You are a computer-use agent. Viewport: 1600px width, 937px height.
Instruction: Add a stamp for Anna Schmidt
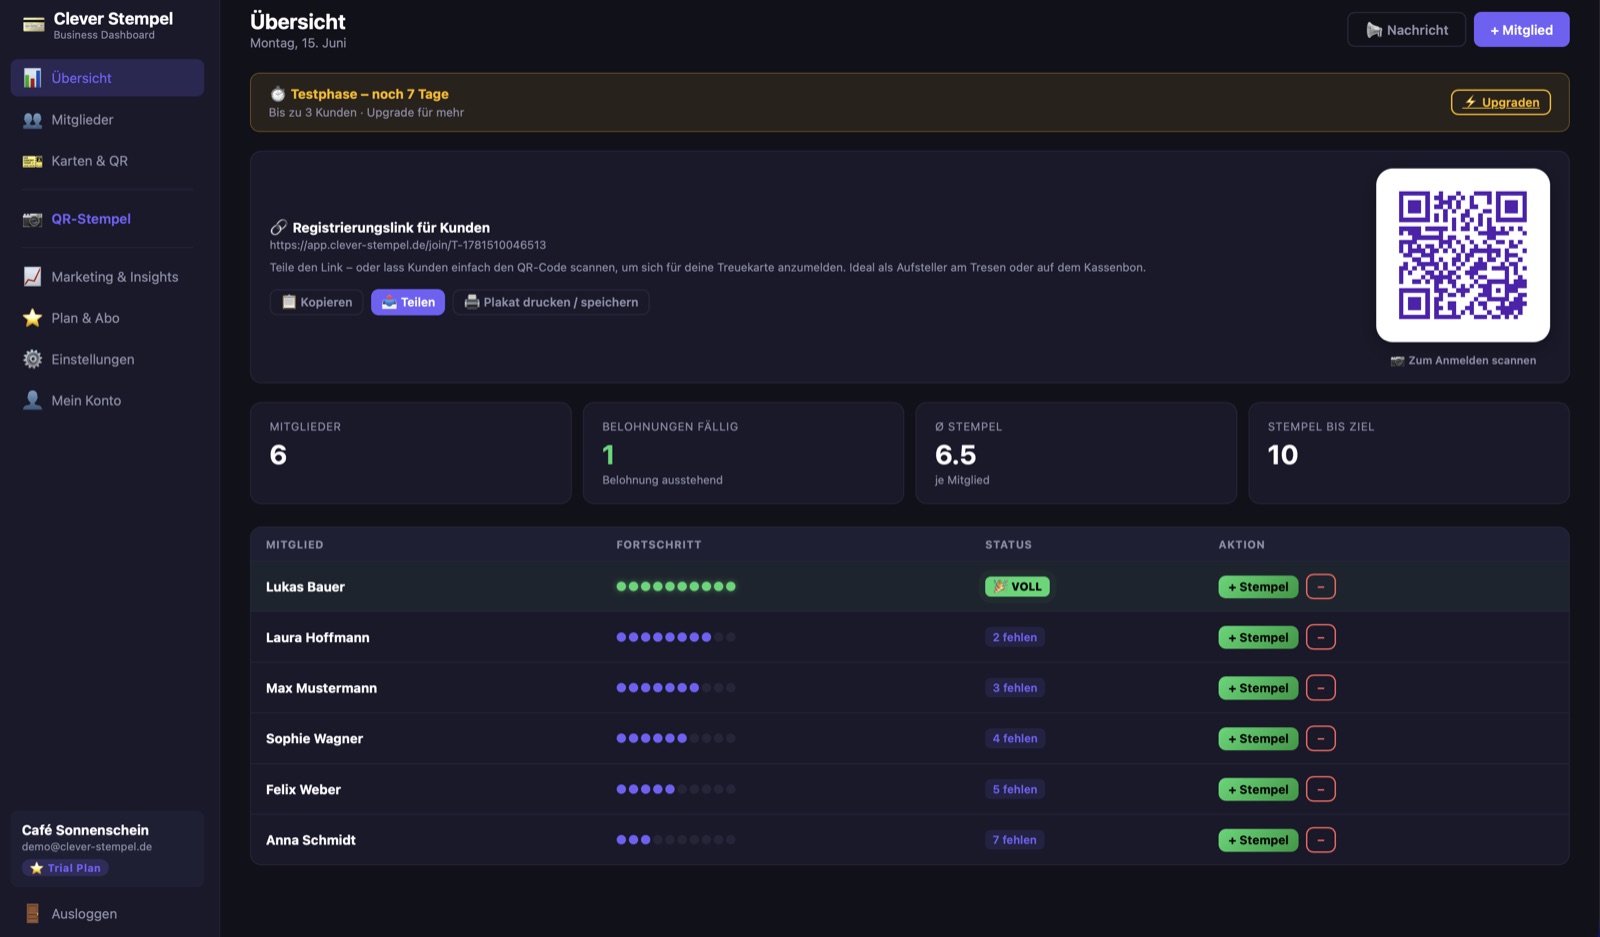click(1258, 840)
